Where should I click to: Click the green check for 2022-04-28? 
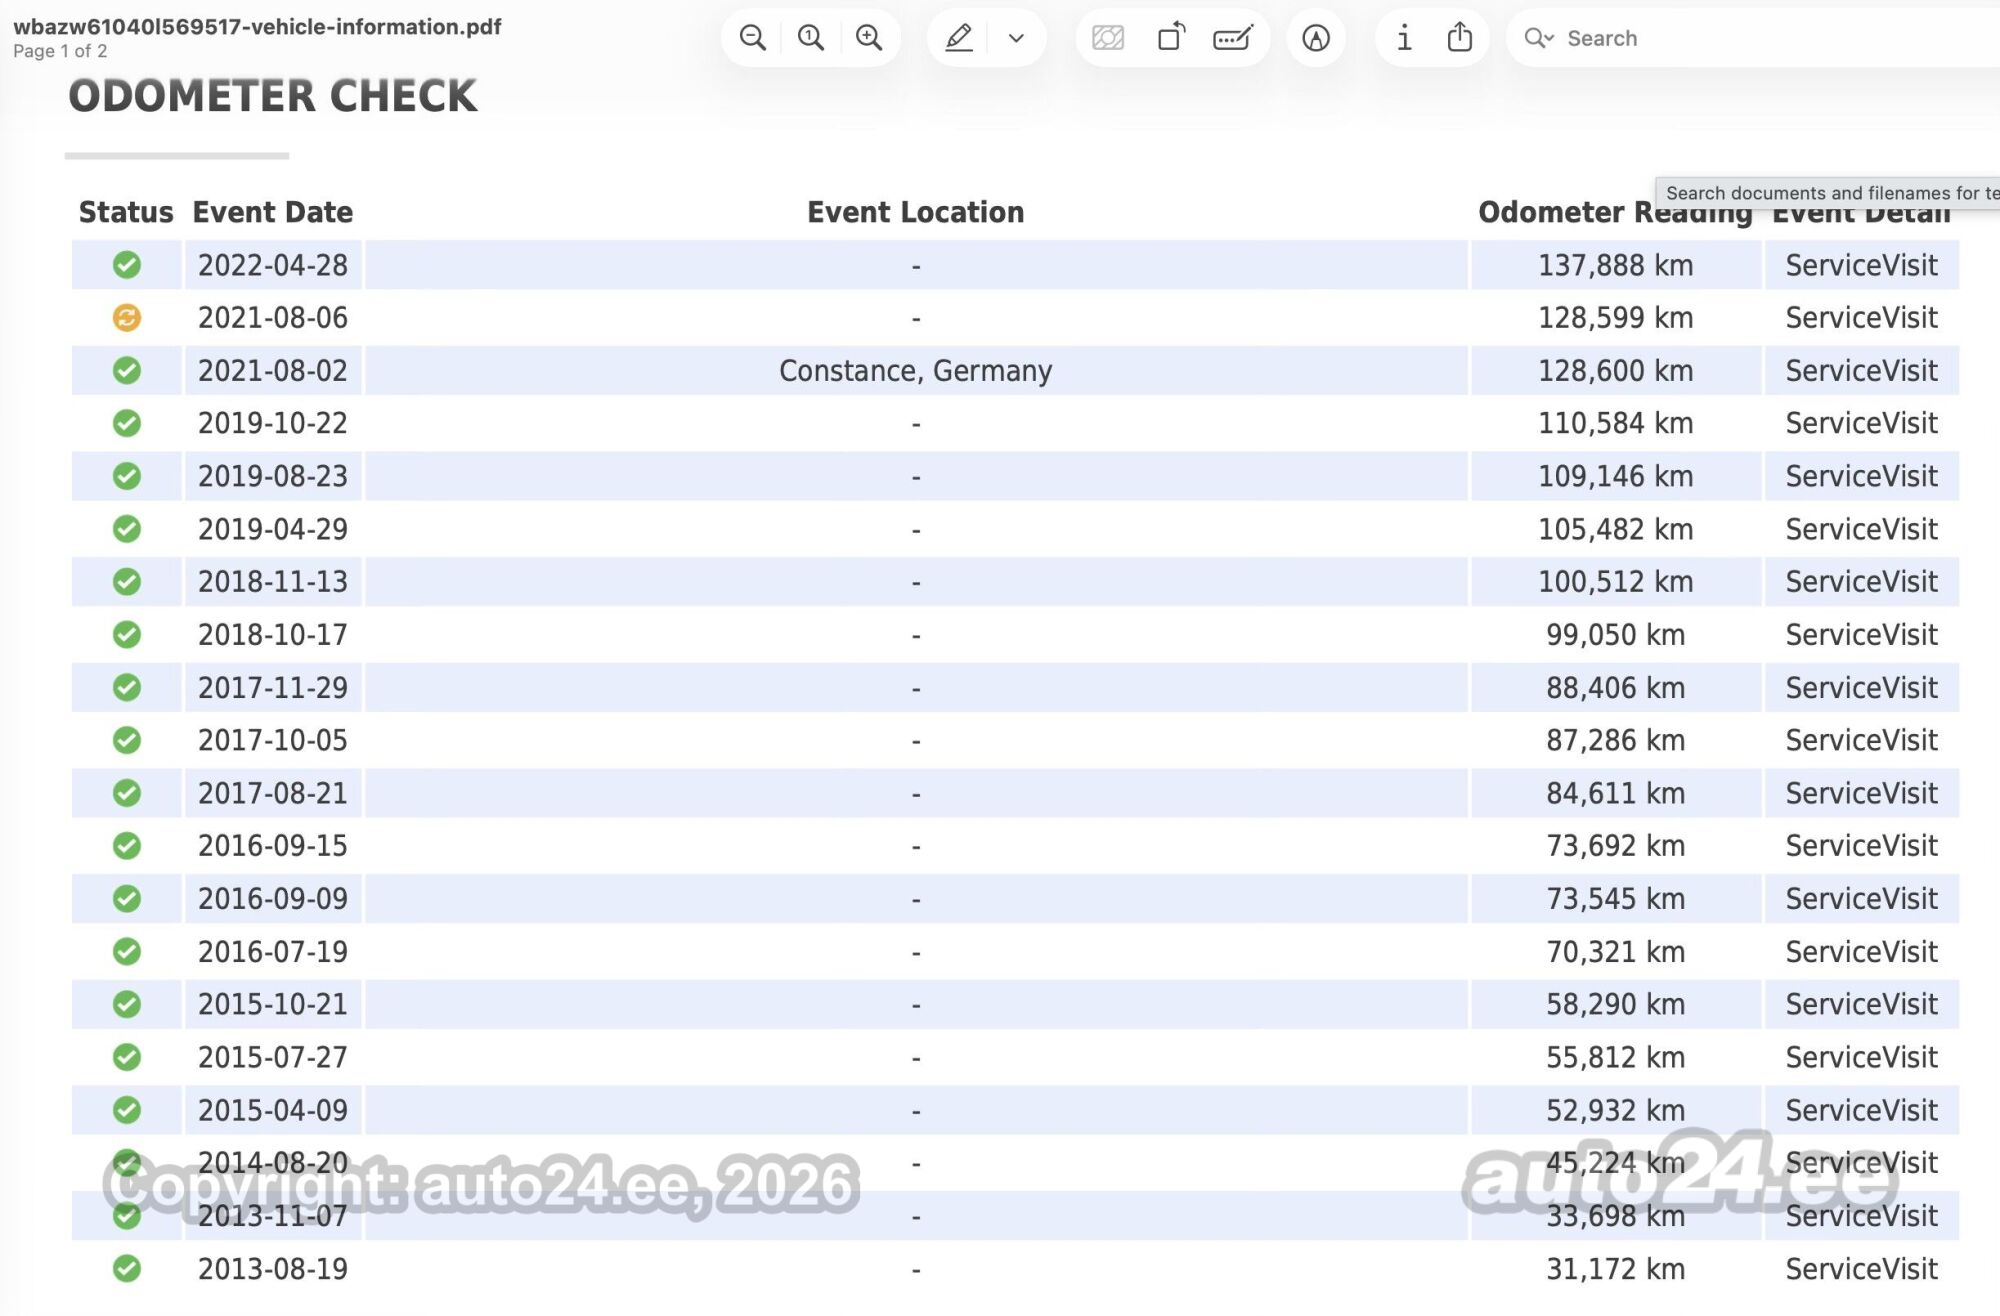click(x=127, y=265)
